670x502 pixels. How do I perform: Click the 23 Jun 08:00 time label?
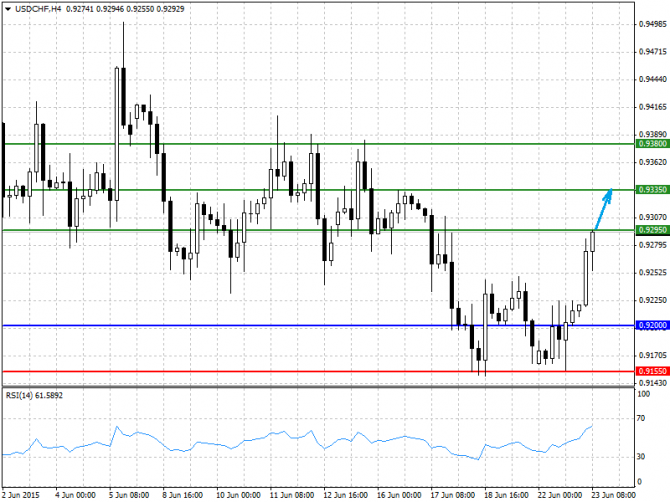(x=614, y=495)
